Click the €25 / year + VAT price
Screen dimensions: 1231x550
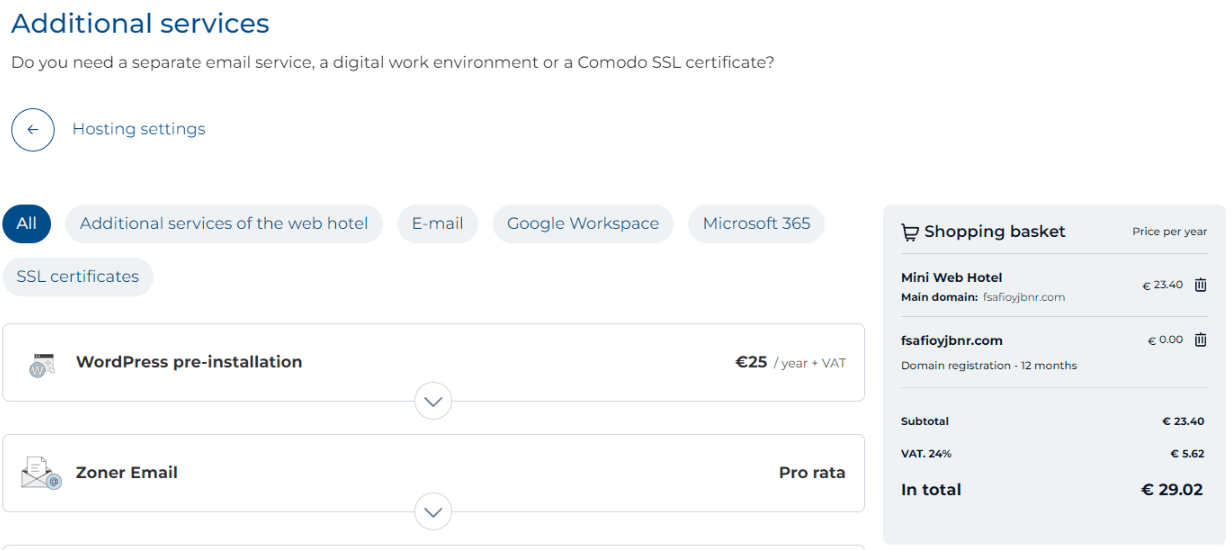pos(791,362)
